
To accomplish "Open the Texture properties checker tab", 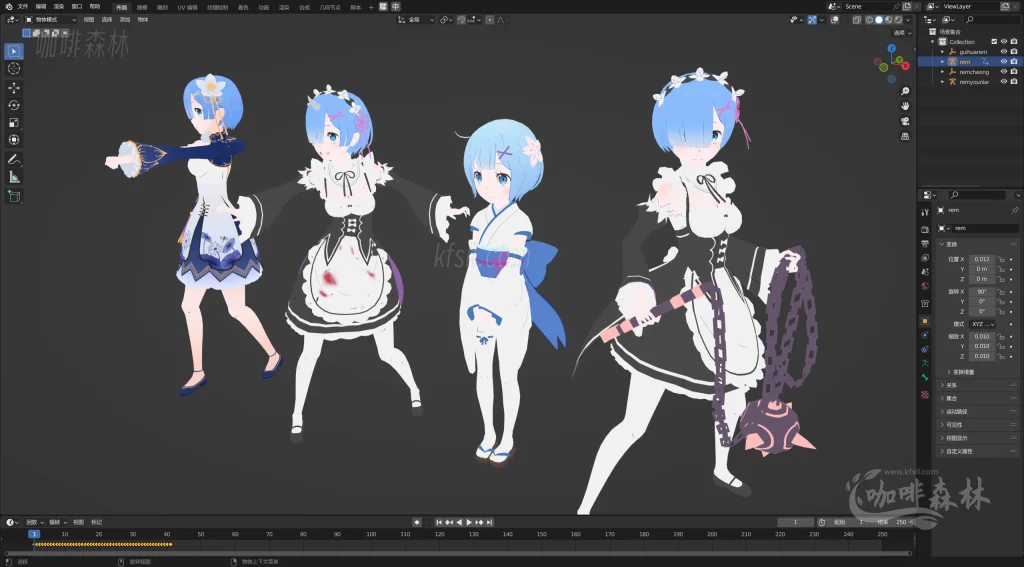I will 925,395.
